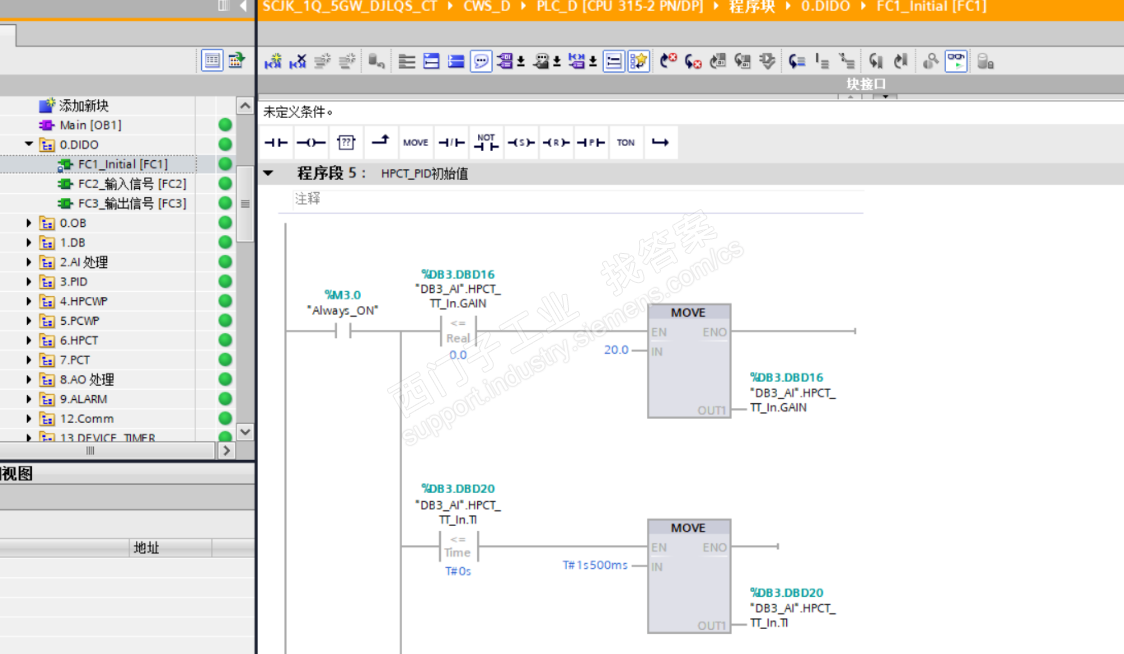This screenshot has height=654, width=1124.
Task: Select 5.PCWP folder in tree
Action: [x=80, y=321]
